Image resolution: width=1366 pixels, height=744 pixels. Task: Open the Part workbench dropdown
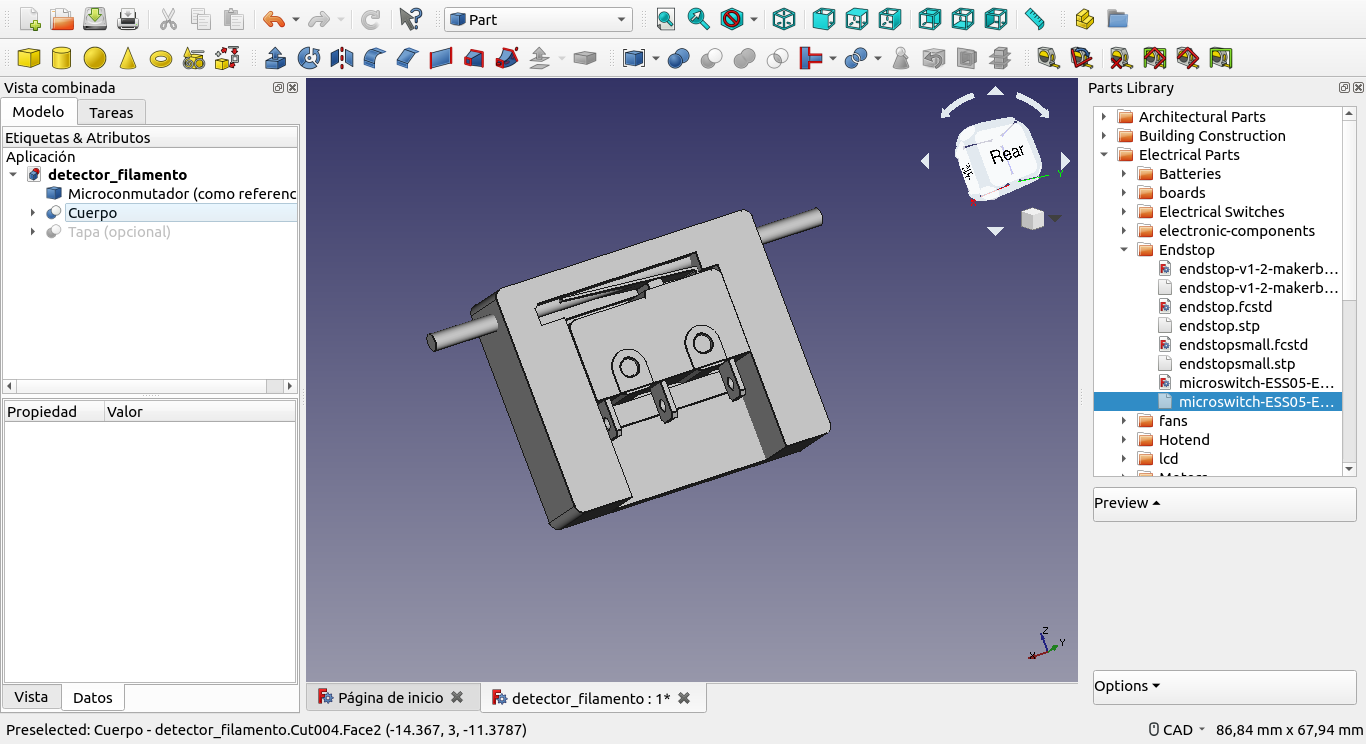pyautogui.click(x=538, y=19)
